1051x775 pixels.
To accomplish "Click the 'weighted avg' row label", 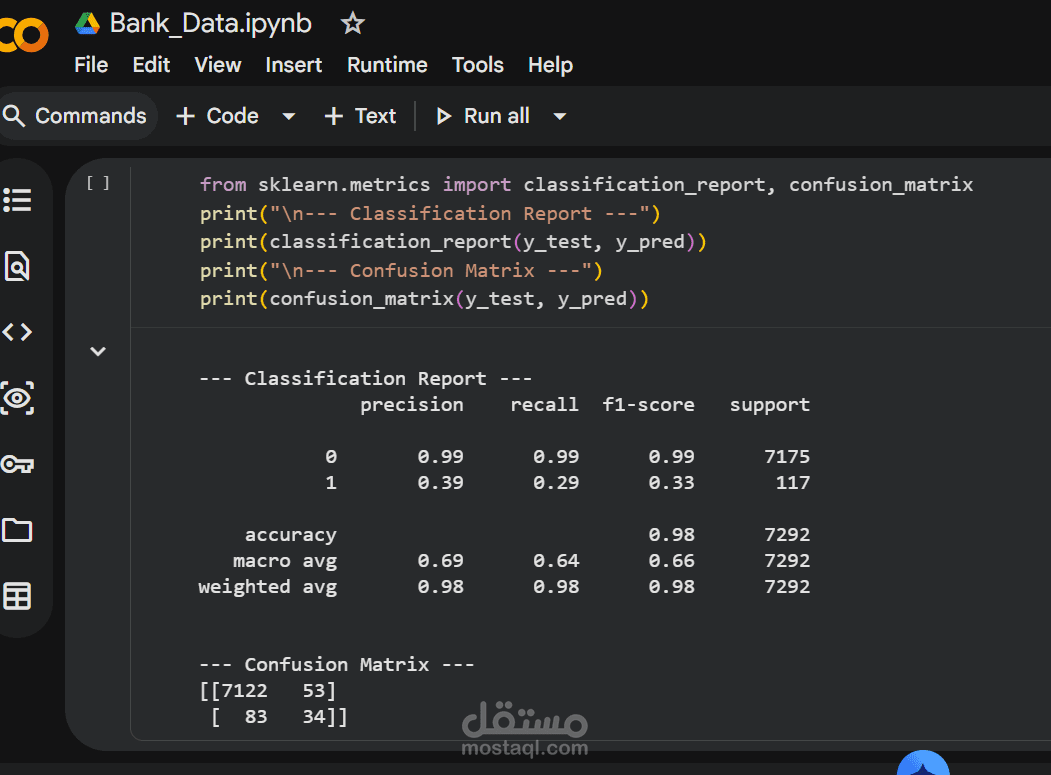I will tap(267, 587).
